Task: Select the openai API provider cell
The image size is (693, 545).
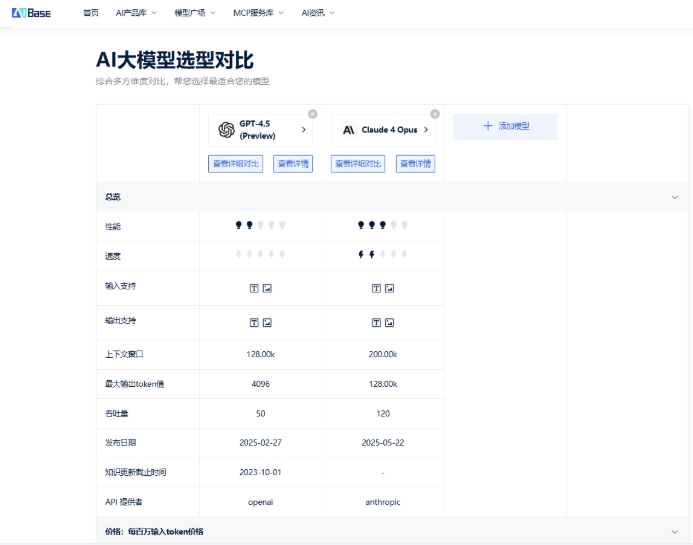Action: [x=261, y=502]
